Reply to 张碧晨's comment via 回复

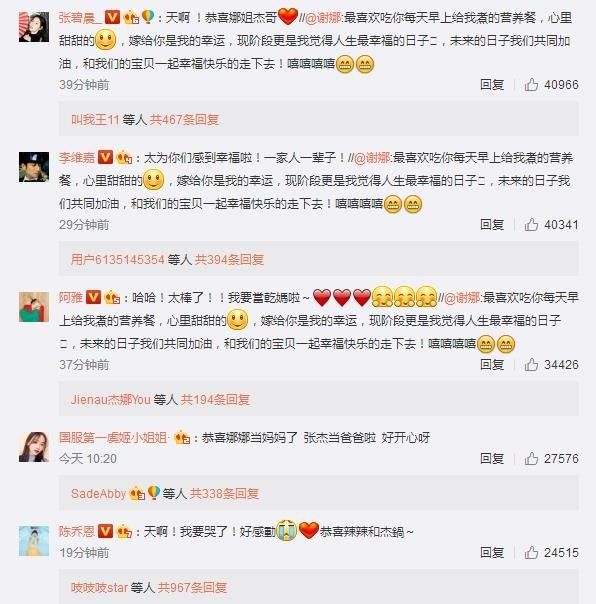click(x=492, y=84)
